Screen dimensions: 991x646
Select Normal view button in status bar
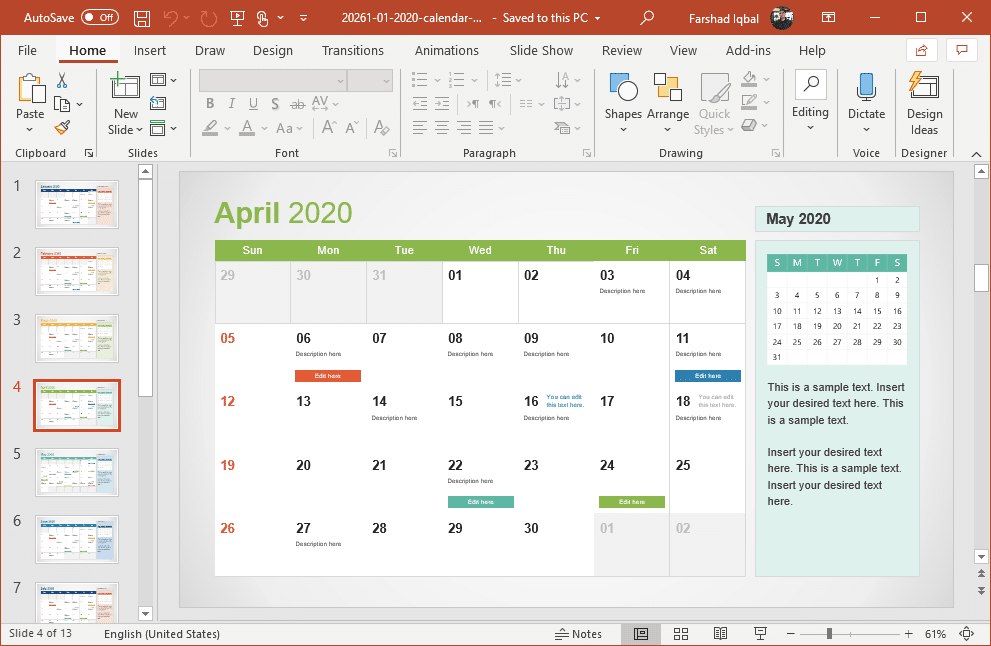[x=641, y=634]
